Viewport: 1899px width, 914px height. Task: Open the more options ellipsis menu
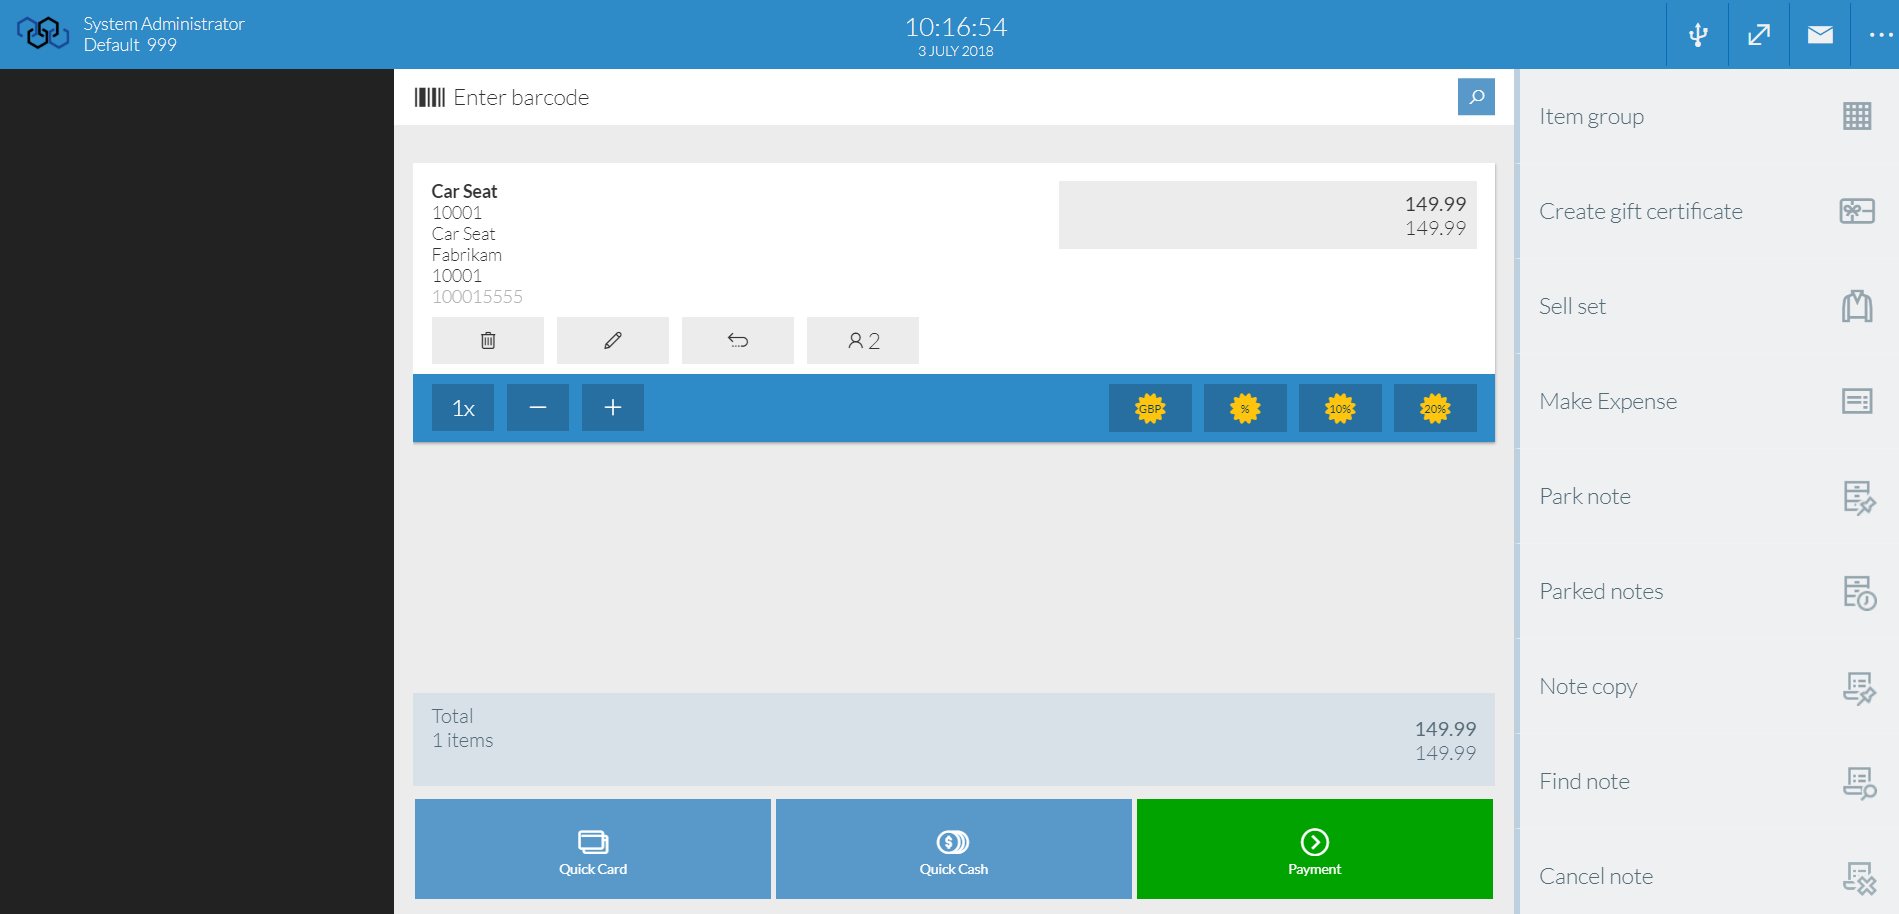pos(1880,35)
